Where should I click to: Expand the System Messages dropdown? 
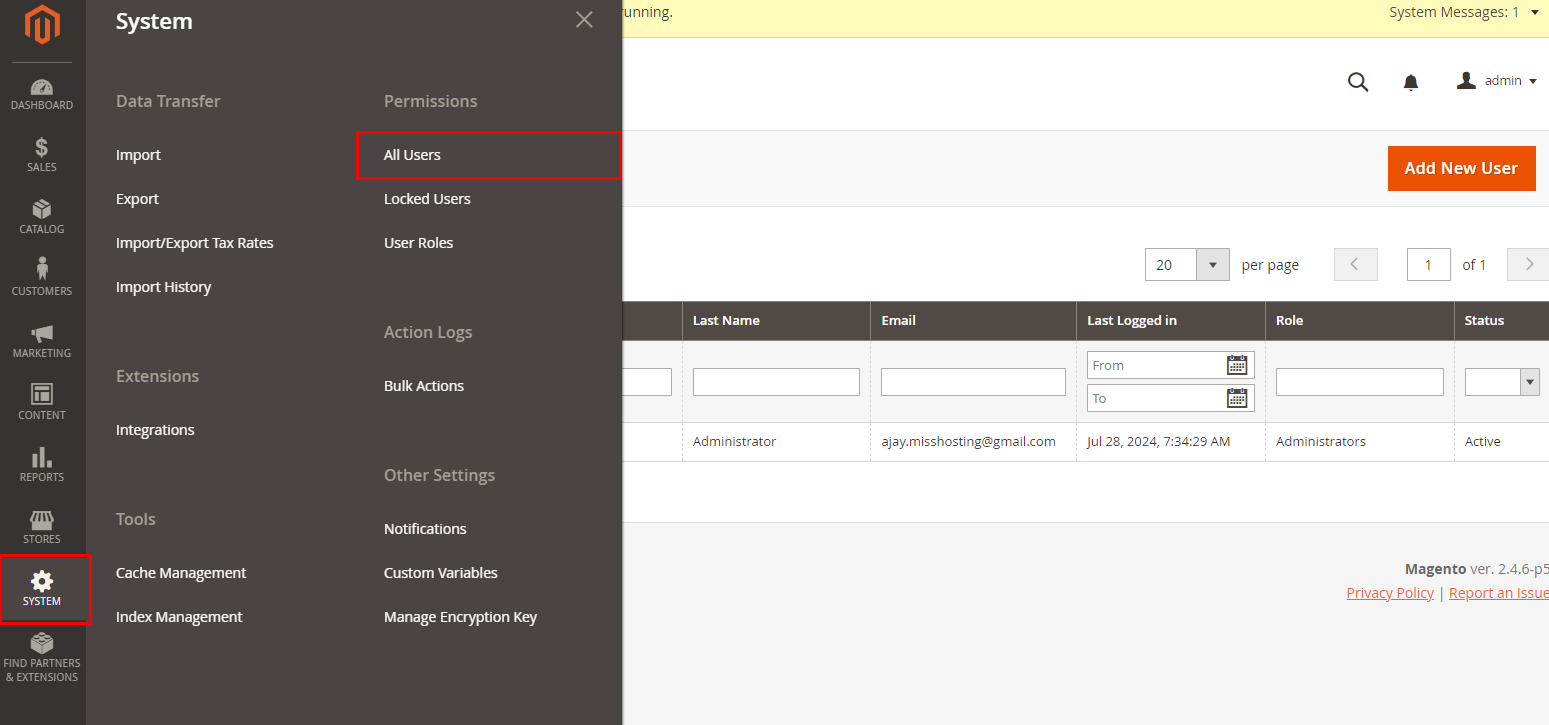(1536, 12)
